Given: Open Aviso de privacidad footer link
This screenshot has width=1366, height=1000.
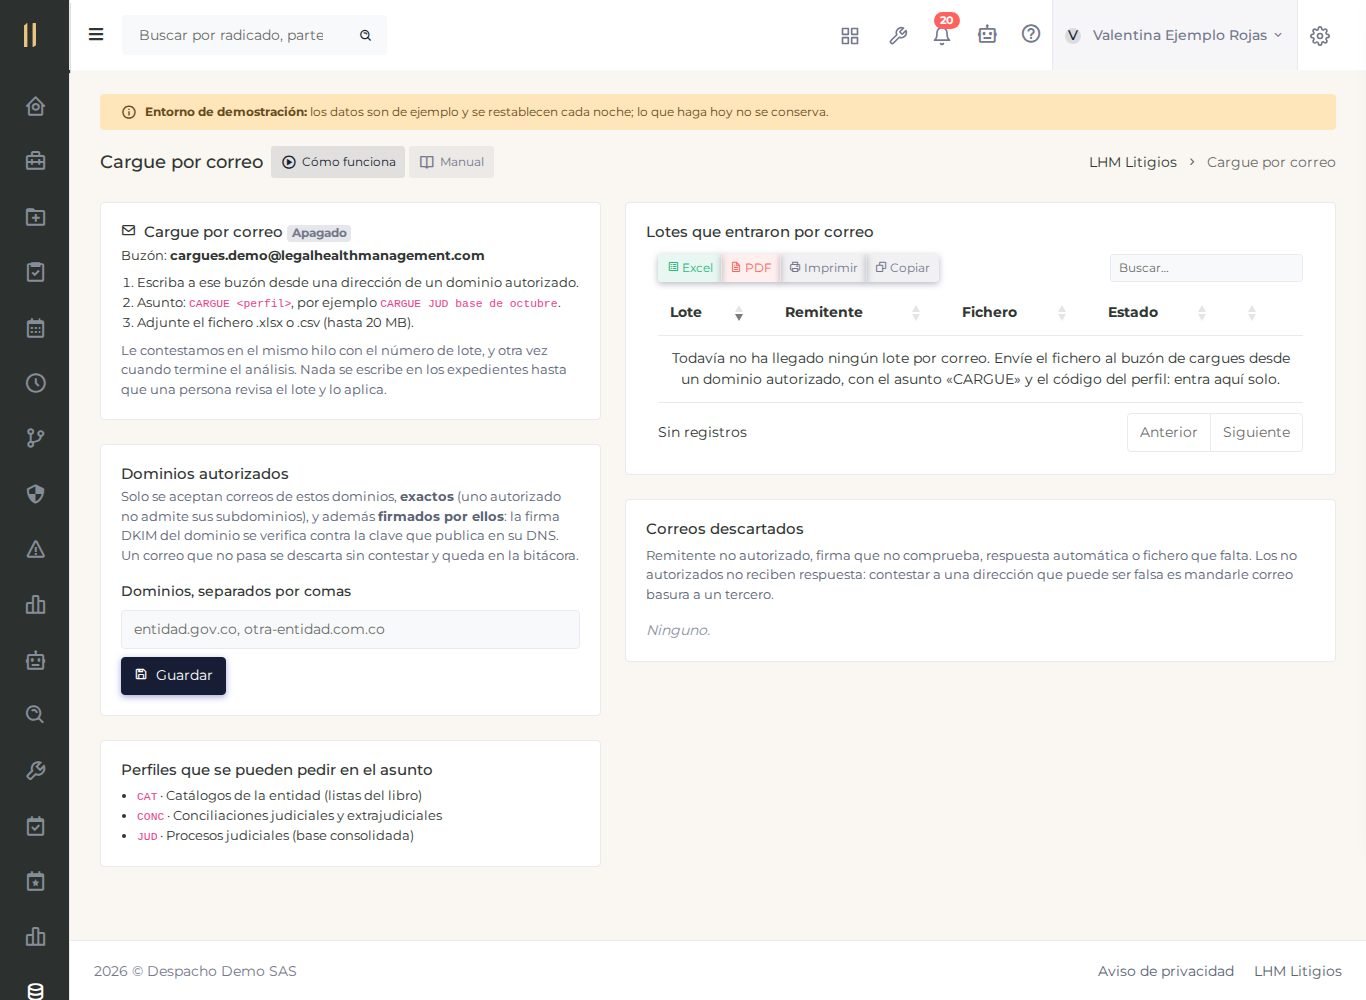Looking at the screenshot, I should [x=1166, y=971].
